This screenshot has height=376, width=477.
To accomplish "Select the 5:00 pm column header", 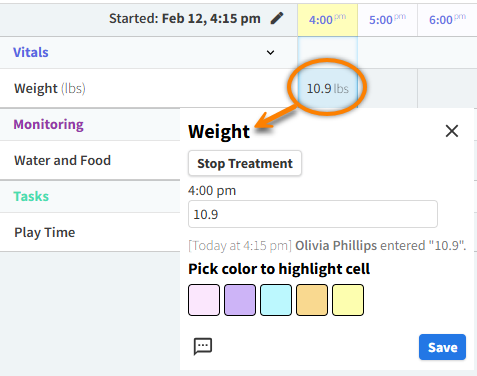I will tap(387, 20).
